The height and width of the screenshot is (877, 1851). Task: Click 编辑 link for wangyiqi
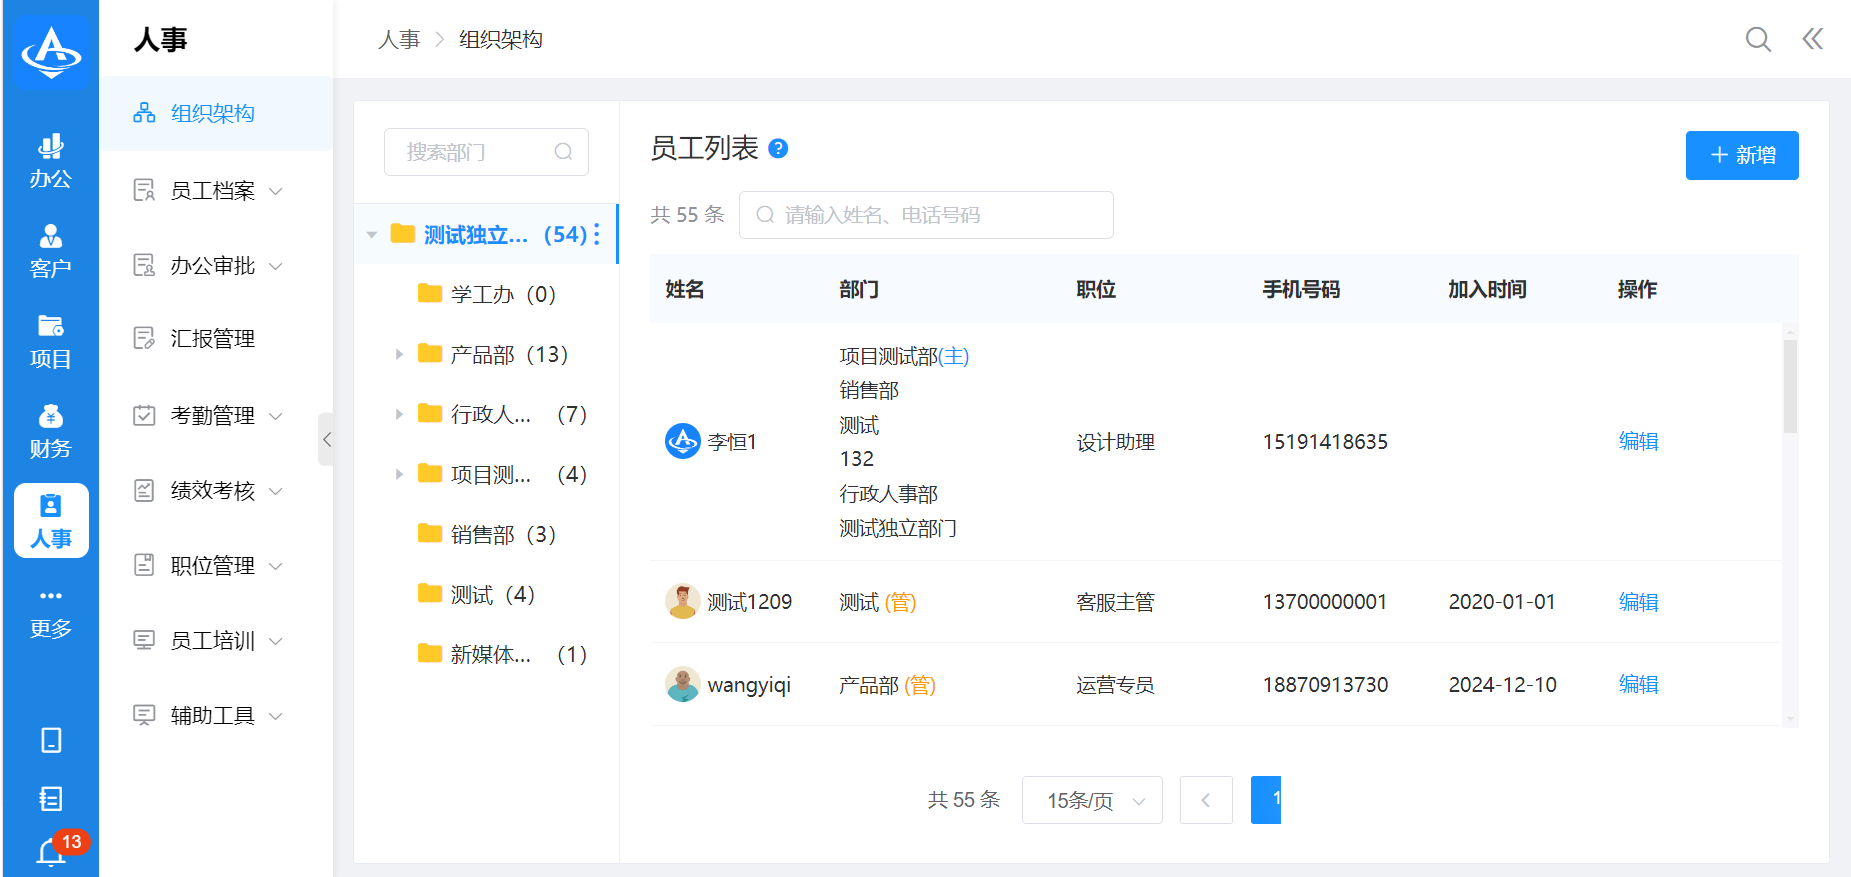pos(1638,685)
